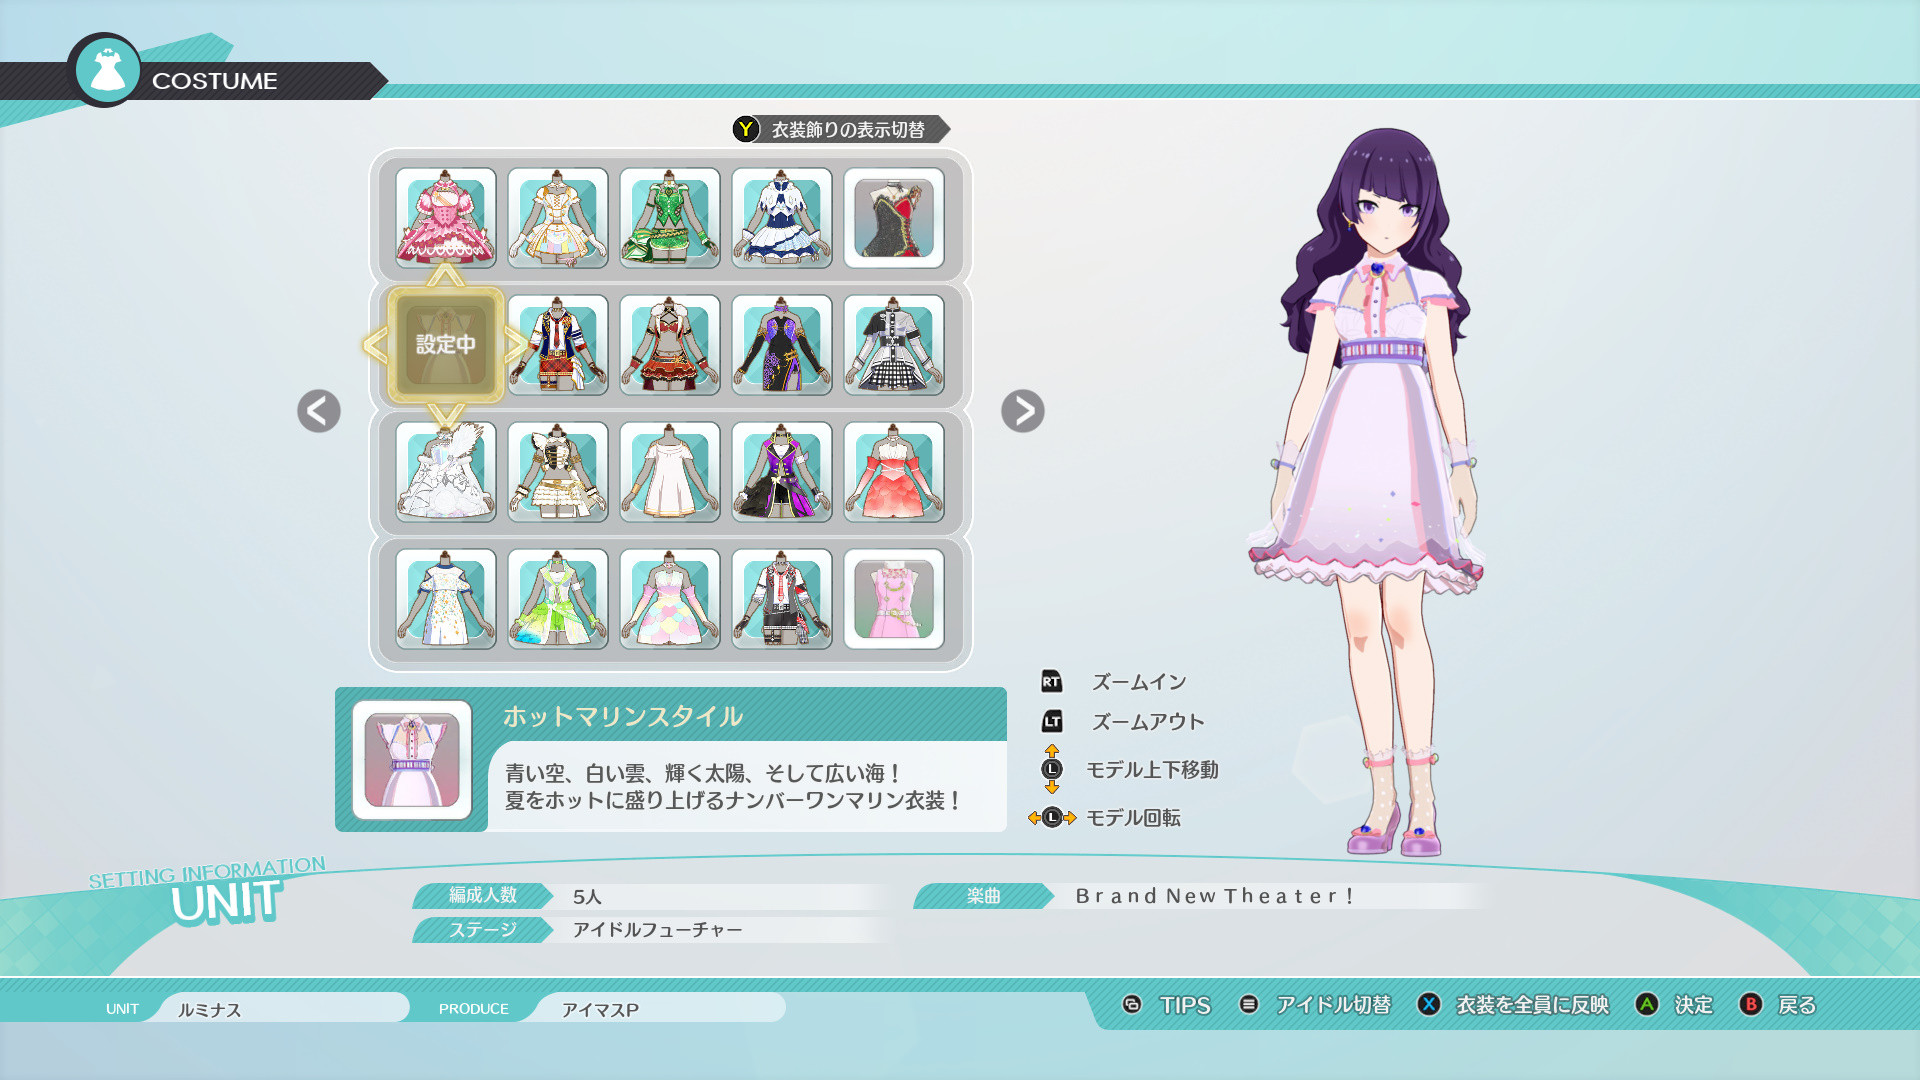Select the pink frilly dress costume
1920x1080 pixels.
tap(446, 218)
